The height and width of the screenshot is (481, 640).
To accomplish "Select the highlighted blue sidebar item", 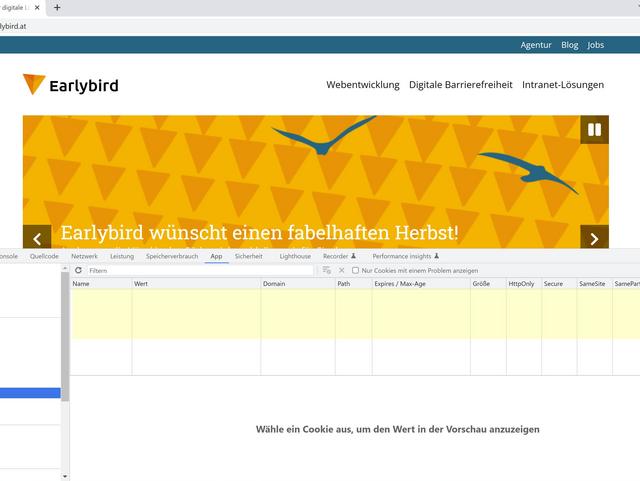I will point(30,393).
